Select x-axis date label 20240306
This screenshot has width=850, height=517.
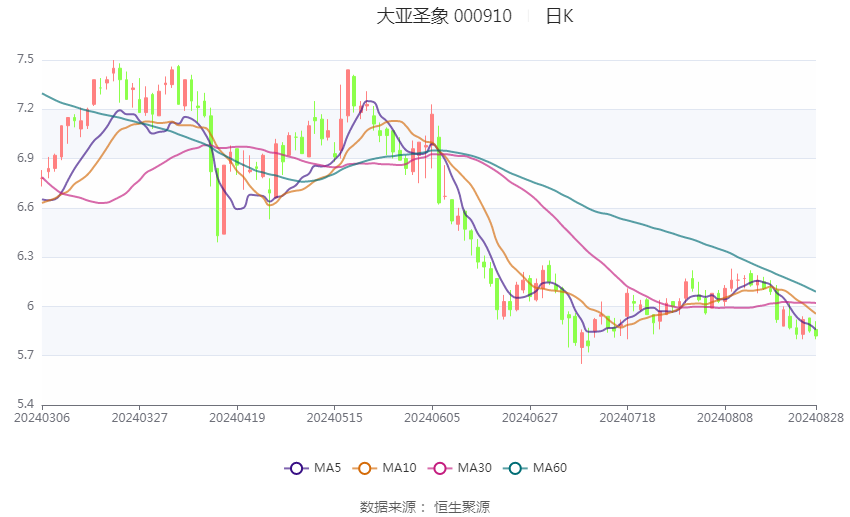(x=42, y=418)
